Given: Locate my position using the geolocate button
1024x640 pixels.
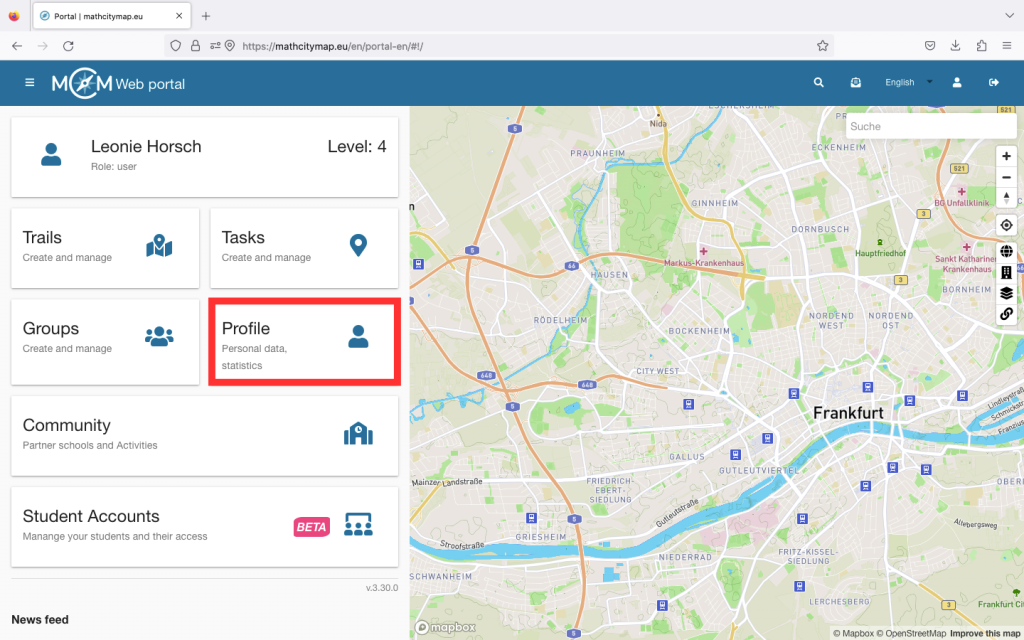Looking at the screenshot, I should (x=1006, y=226).
